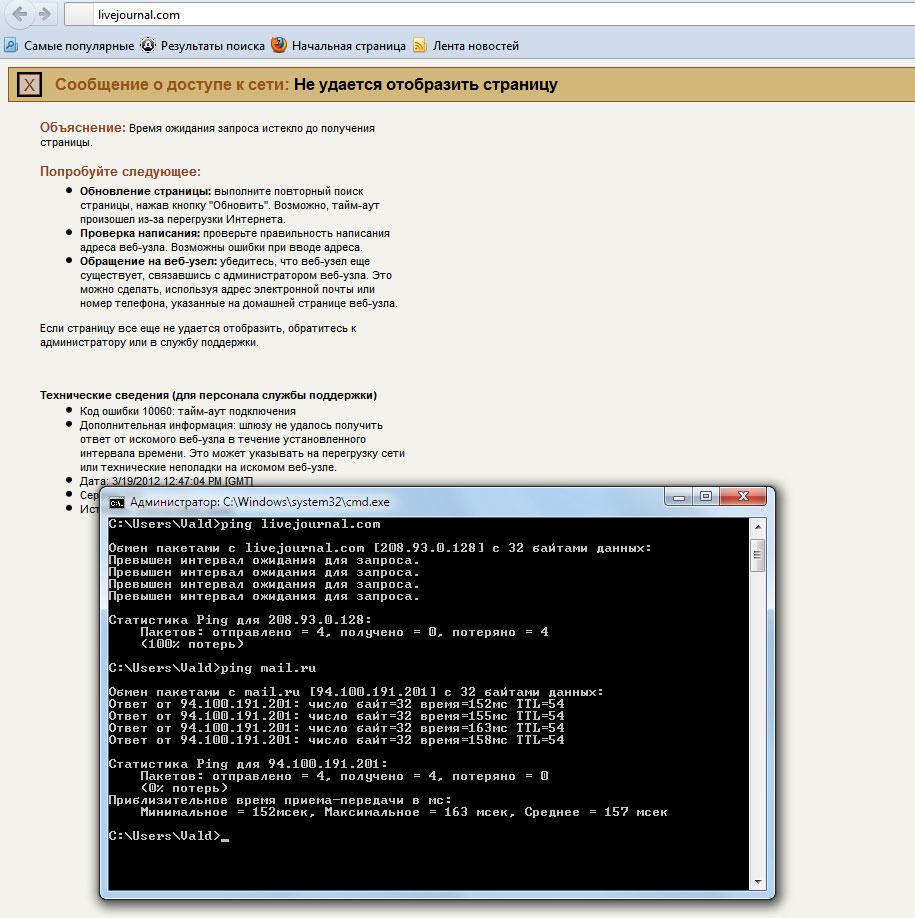
Task: Open the Начальная страница Firefox bookmark
Action: [338, 46]
